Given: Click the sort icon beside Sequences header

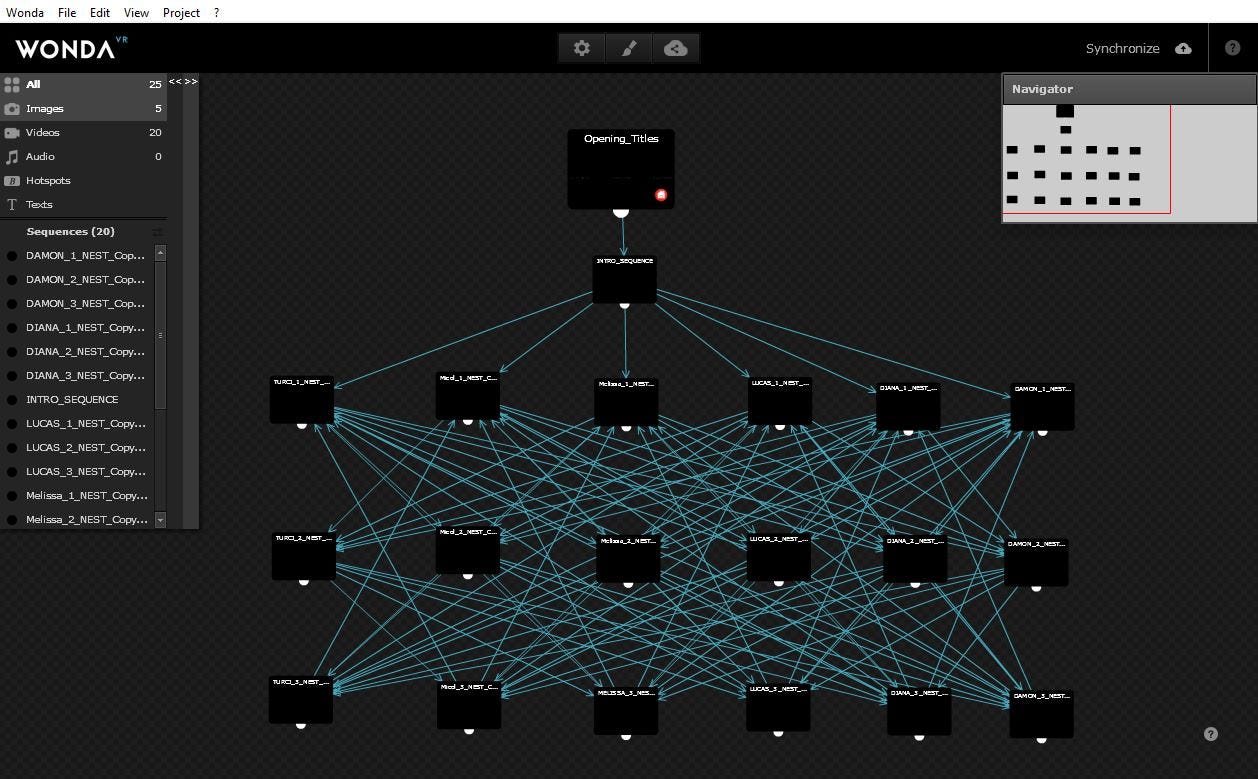Looking at the screenshot, I should pos(157,232).
